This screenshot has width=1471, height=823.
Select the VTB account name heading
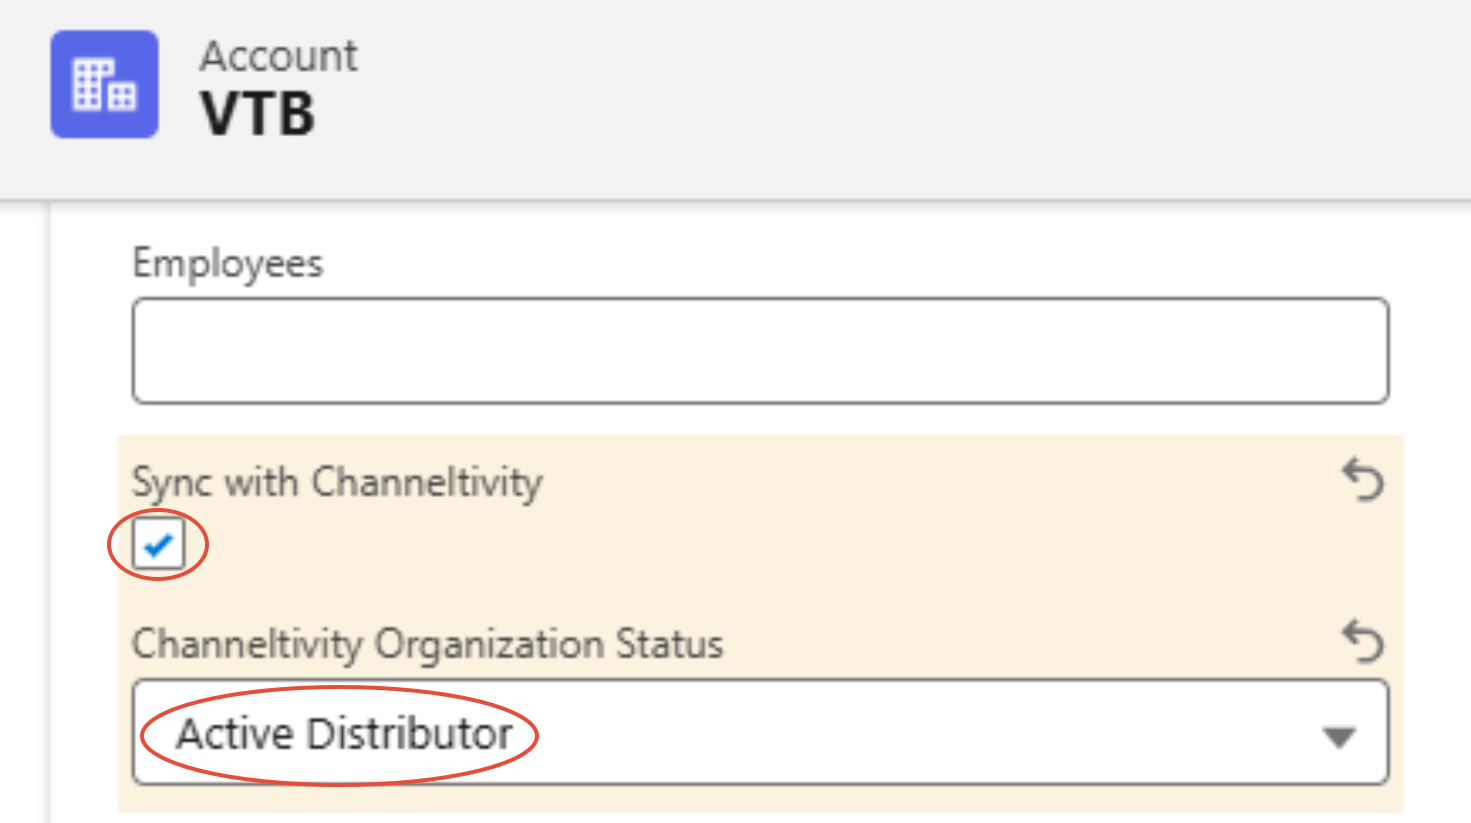[258, 114]
